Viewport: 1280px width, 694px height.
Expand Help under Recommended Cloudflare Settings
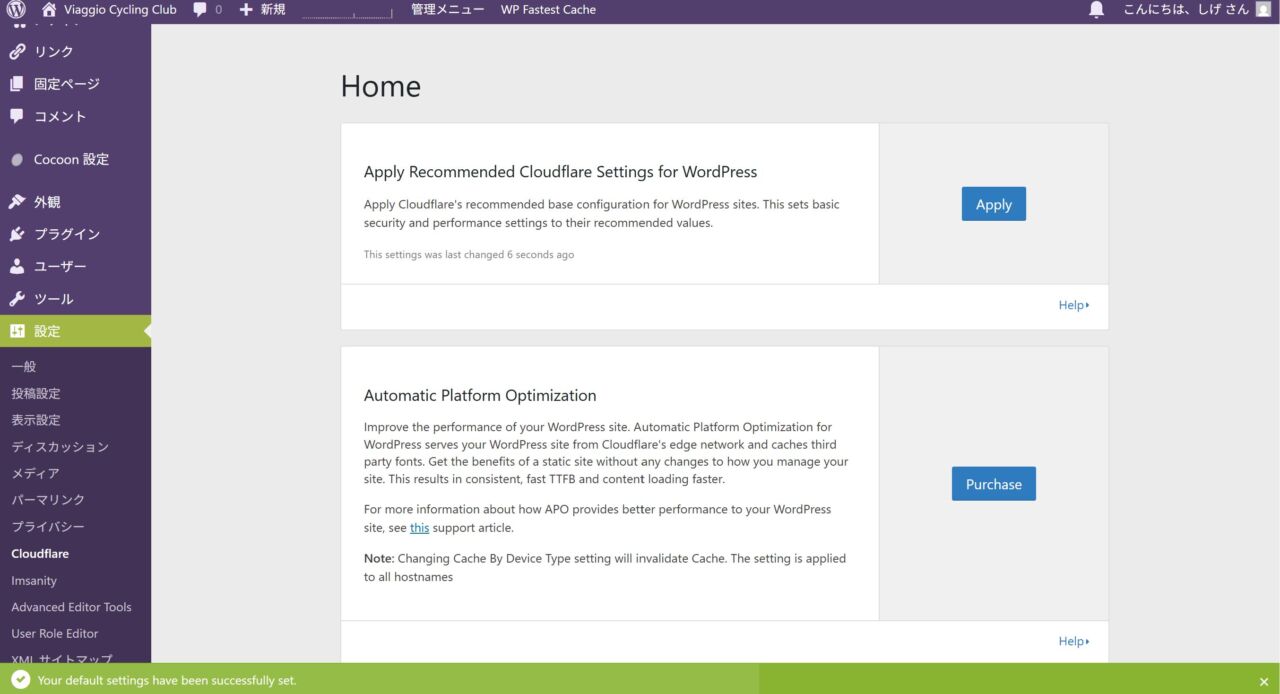coord(1073,305)
